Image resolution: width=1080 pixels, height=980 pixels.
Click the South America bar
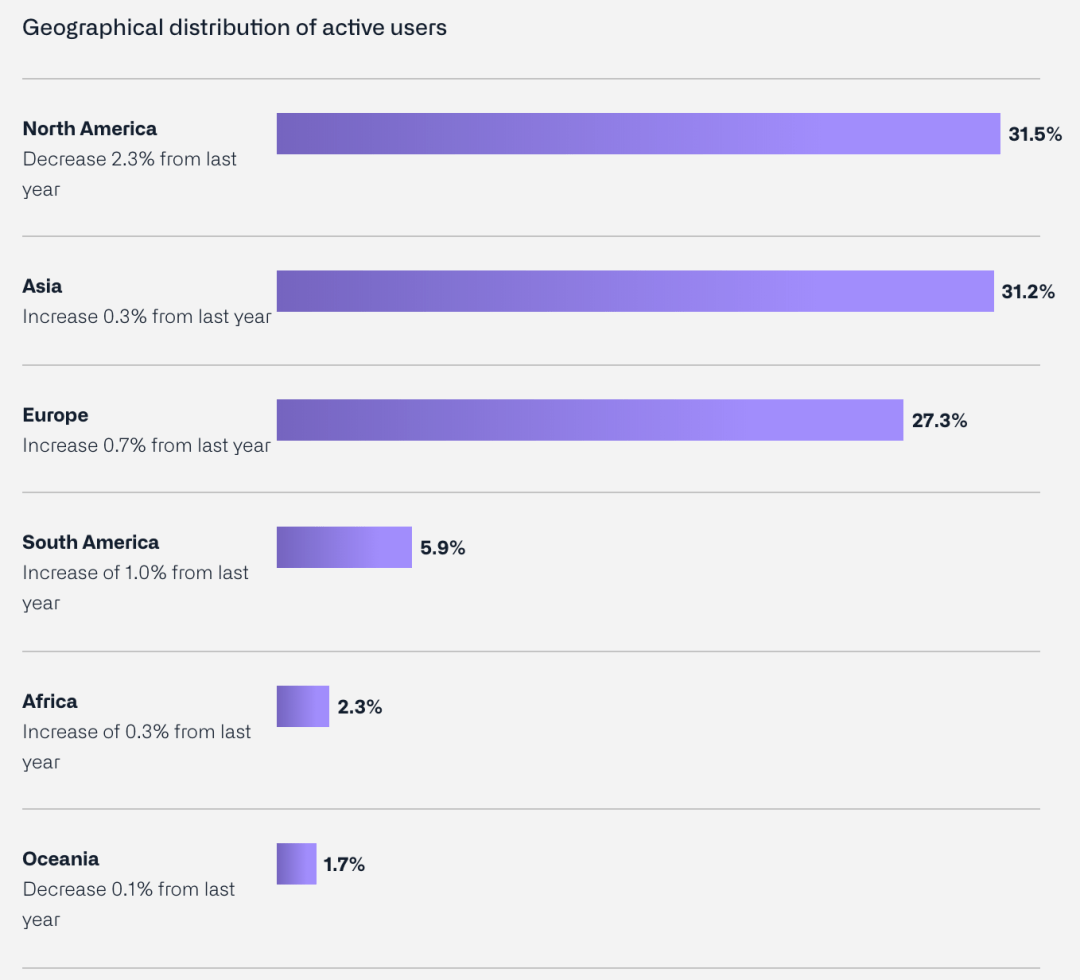pyautogui.click(x=344, y=547)
